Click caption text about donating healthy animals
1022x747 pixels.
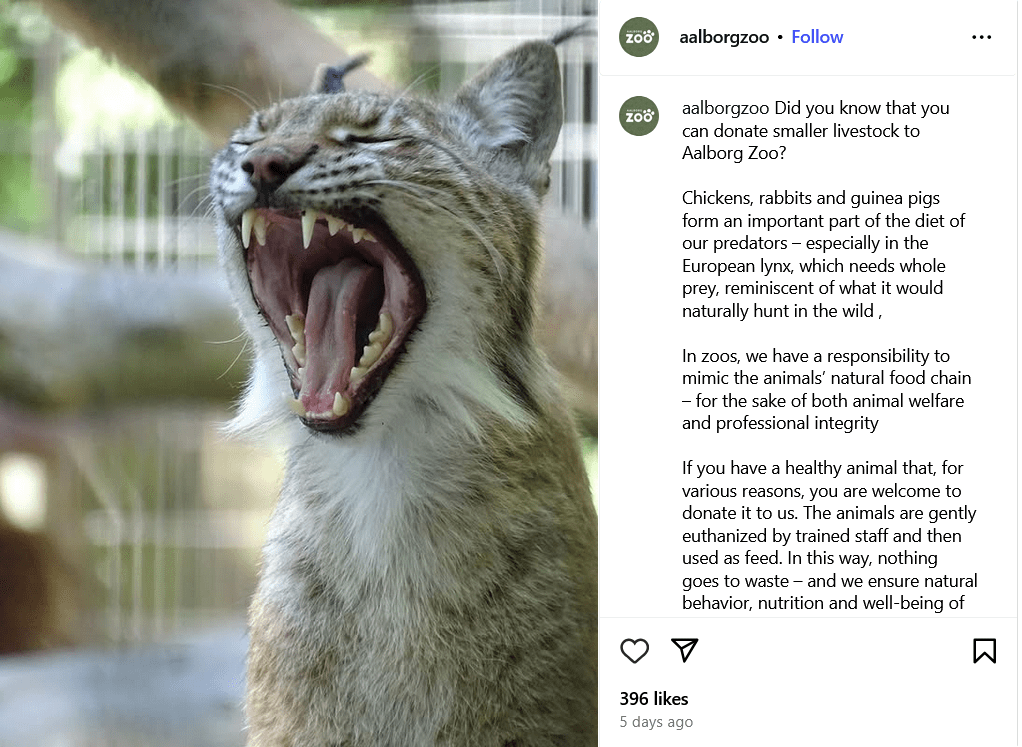[x=829, y=535]
